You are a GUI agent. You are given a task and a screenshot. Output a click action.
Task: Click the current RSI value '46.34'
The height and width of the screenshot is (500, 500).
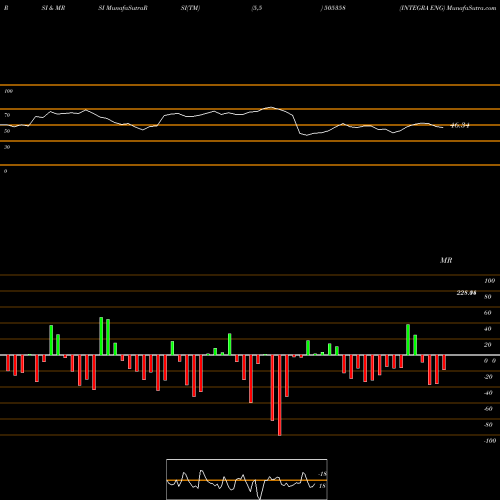[x=460, y=126]
